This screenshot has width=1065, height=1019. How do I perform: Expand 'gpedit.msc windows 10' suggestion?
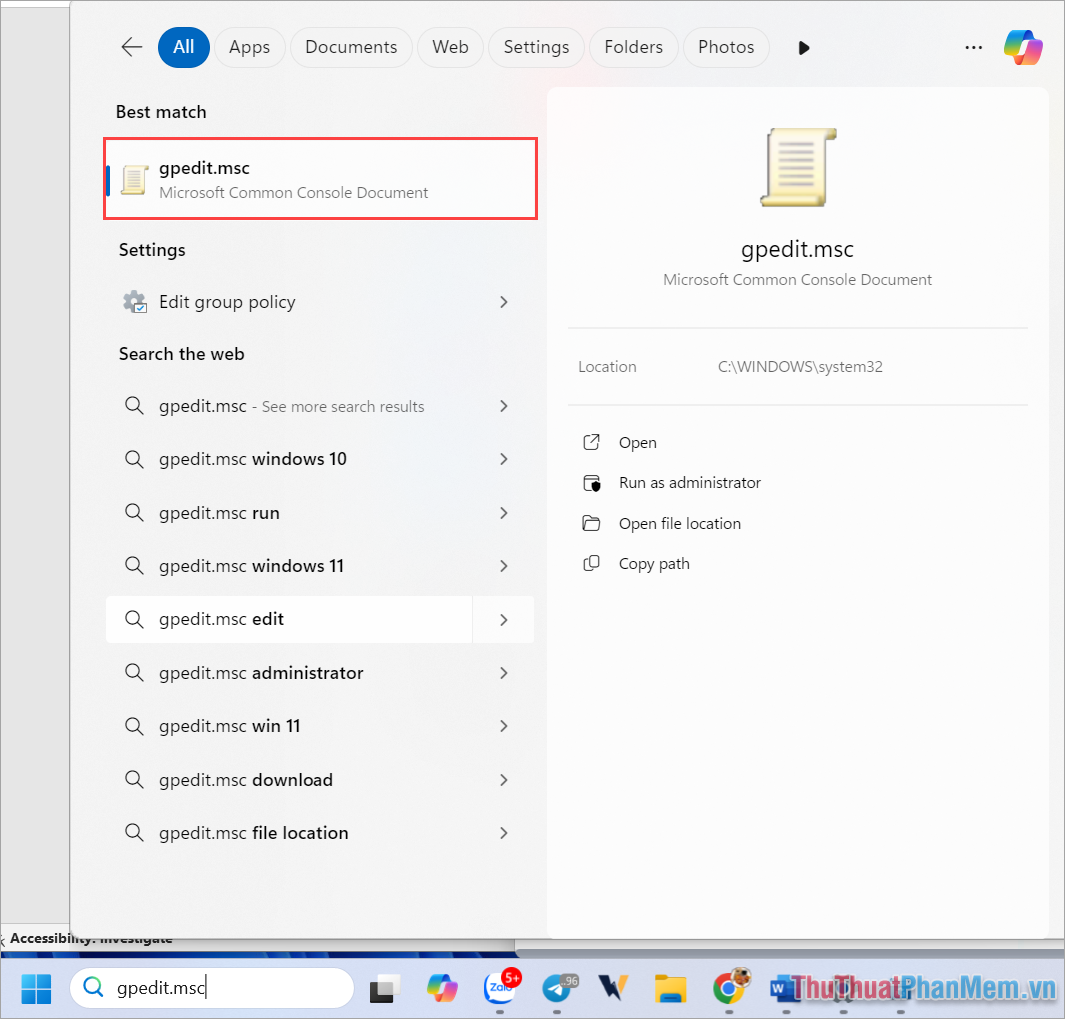(x=503, y=459)
